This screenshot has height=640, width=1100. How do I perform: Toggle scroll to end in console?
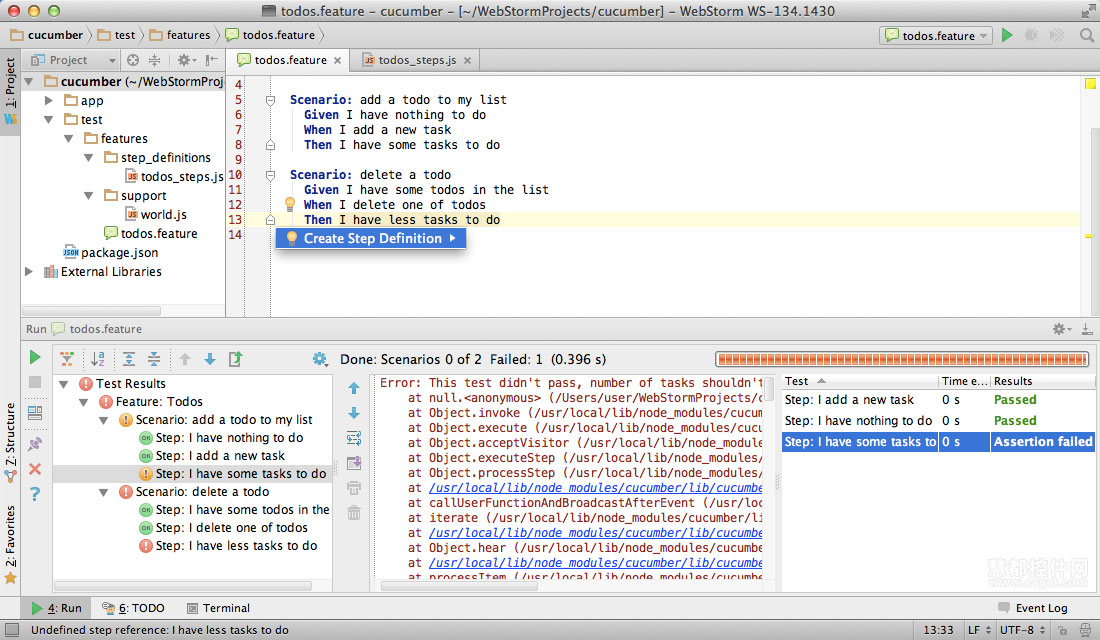354,463
